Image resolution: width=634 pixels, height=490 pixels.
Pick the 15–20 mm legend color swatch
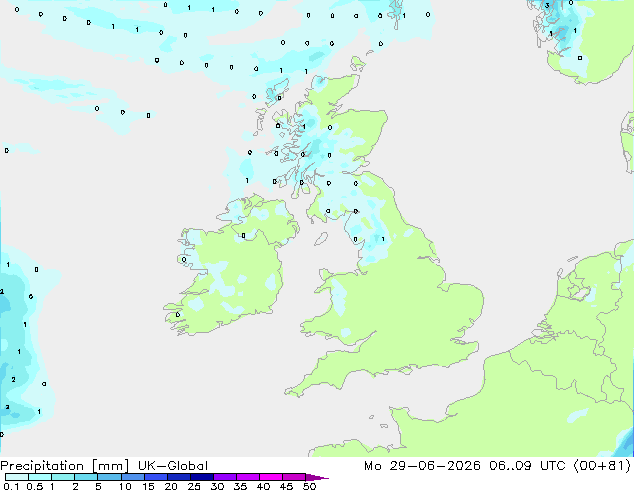click(x=156, y=477)
